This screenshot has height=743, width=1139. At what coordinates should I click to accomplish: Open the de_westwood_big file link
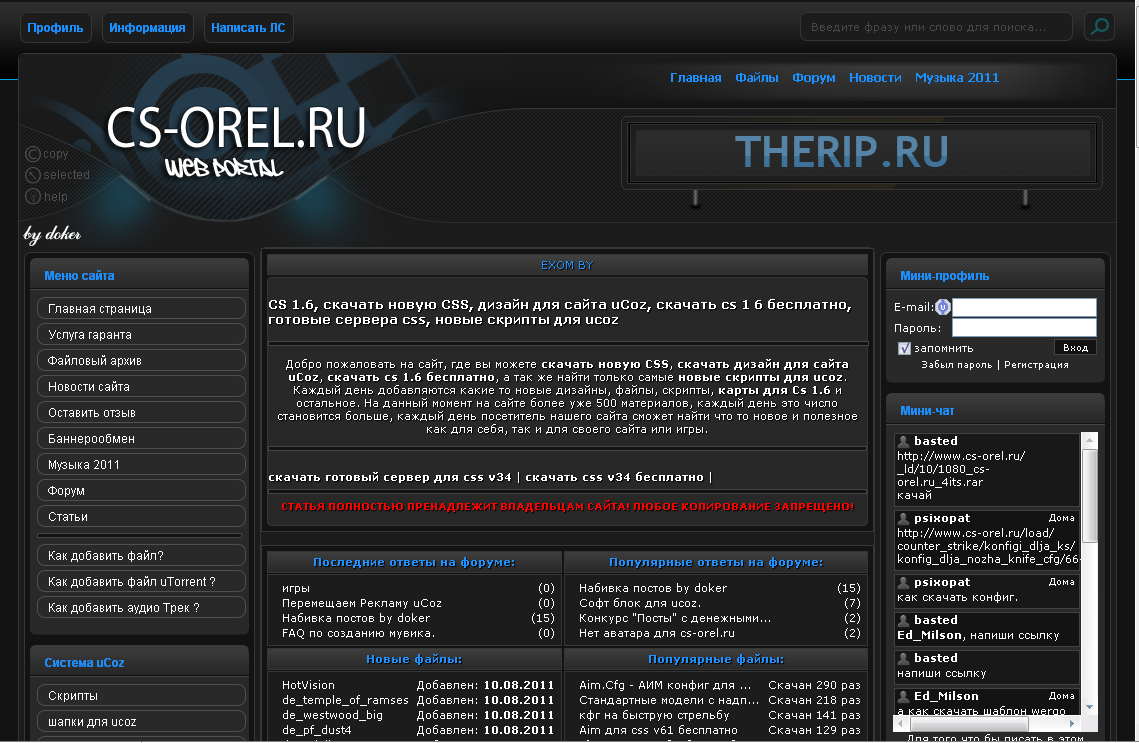(x=332, y=715)
